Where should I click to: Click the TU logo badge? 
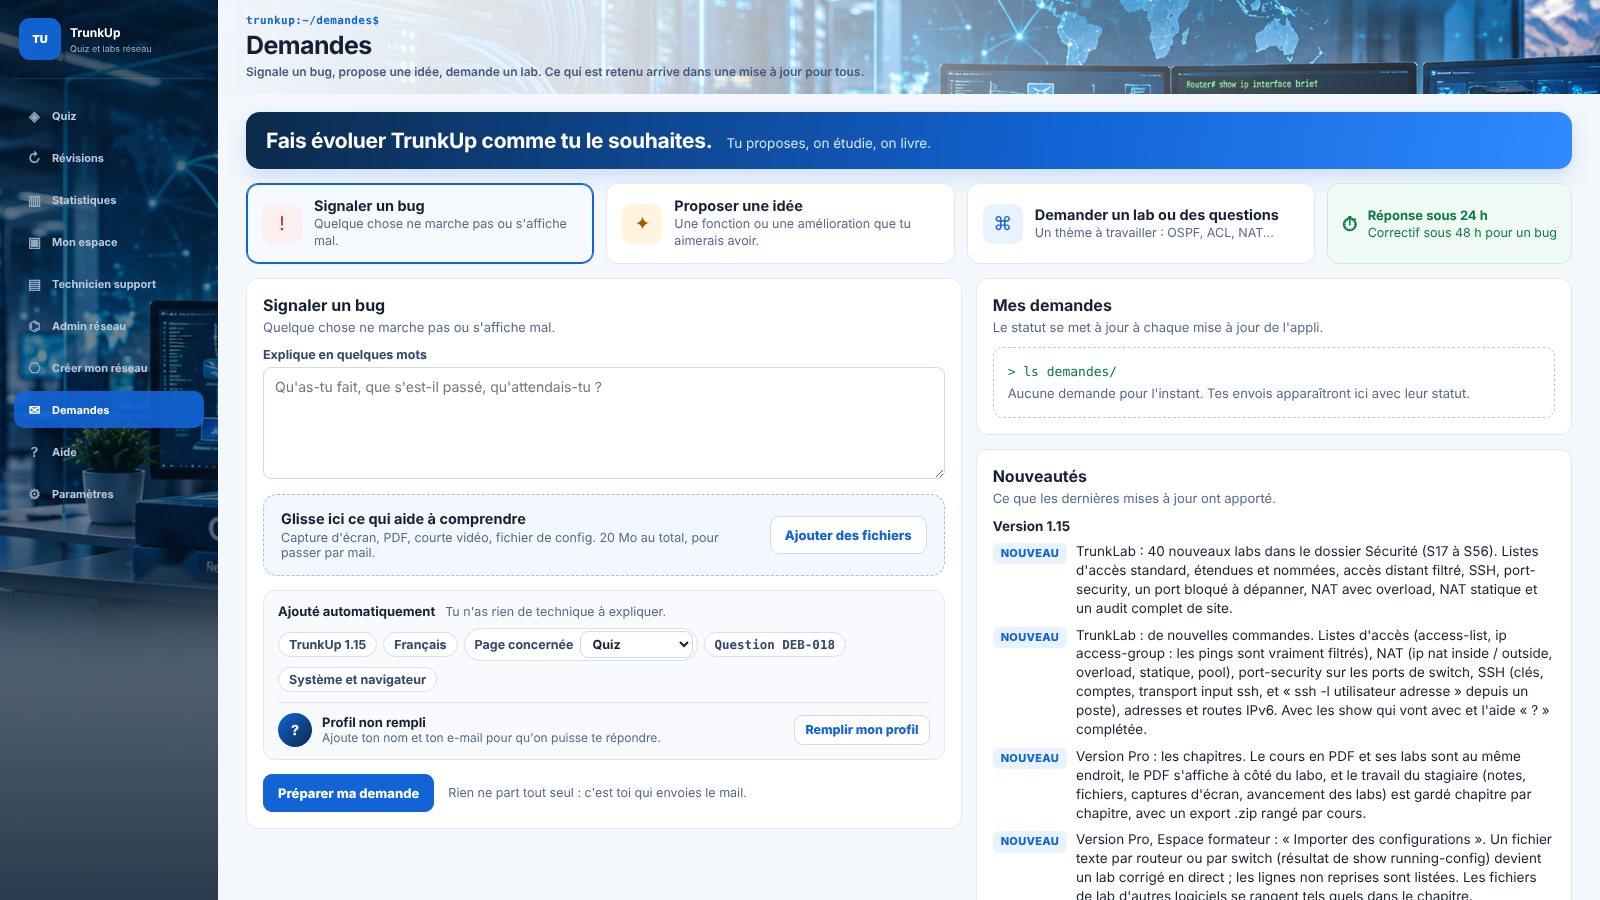coord(40,39)
